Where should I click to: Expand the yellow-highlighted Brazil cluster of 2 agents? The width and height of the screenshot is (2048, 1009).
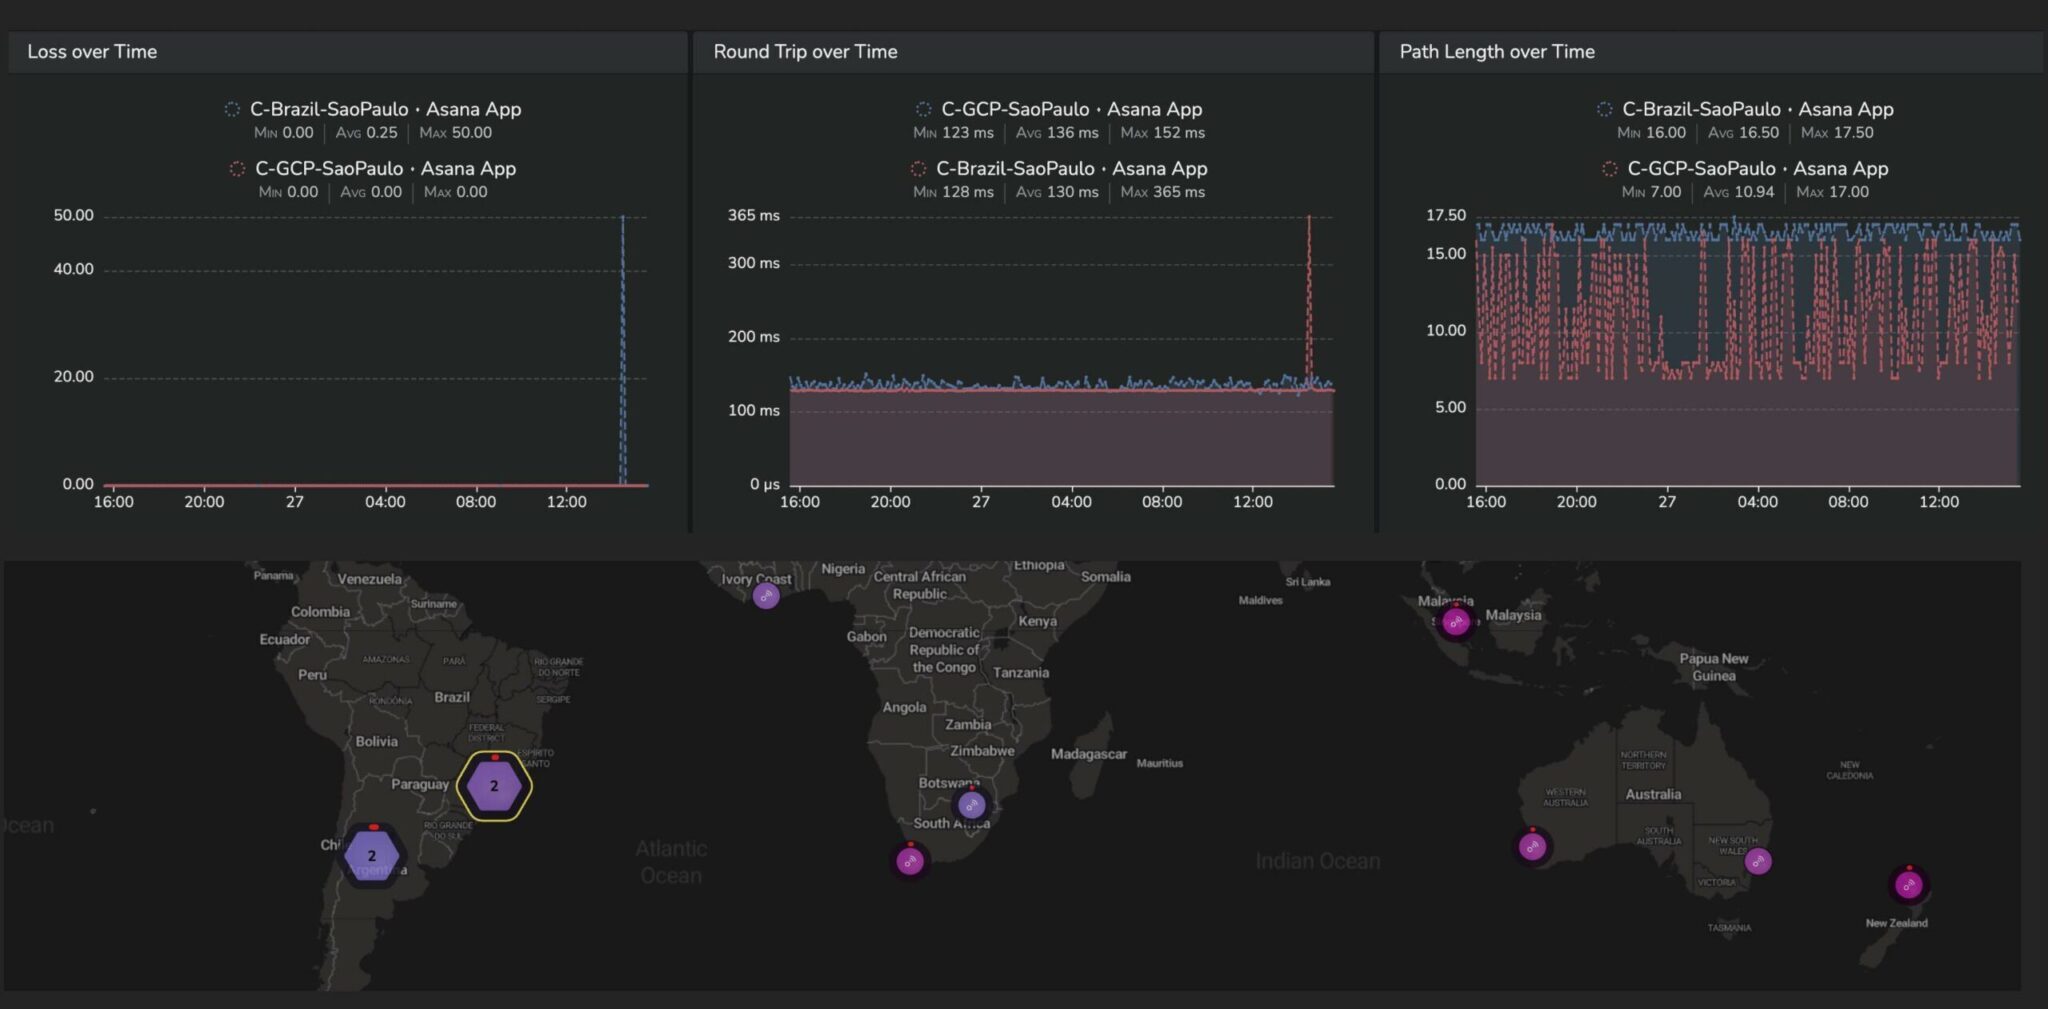pos(492,788)
